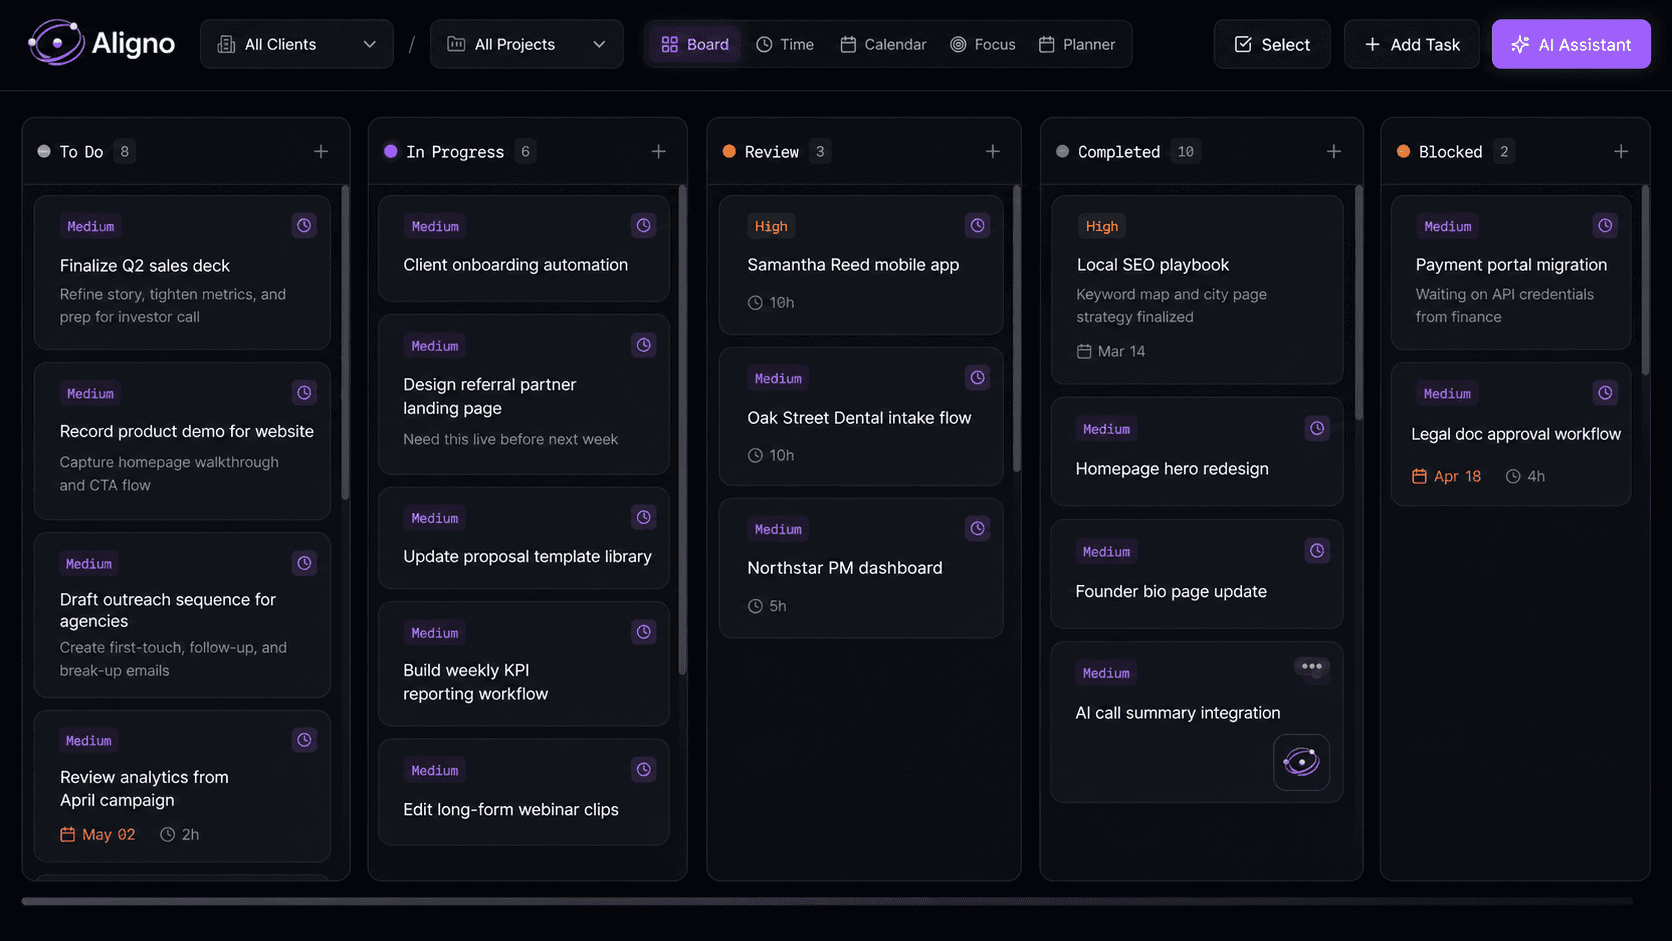Click clock icon on Founder bio page update card
Image resolution: width=1672 pixels, height=941 pixels.
(x=1318, y=551)
